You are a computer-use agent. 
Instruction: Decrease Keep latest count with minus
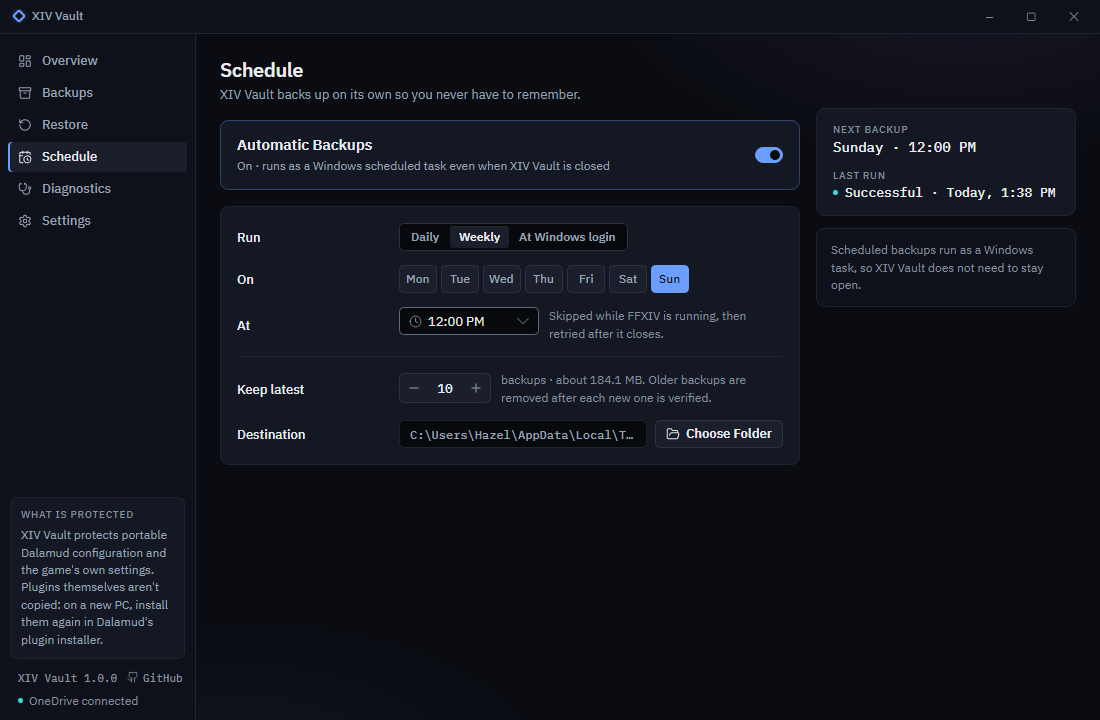click(414, 388)
